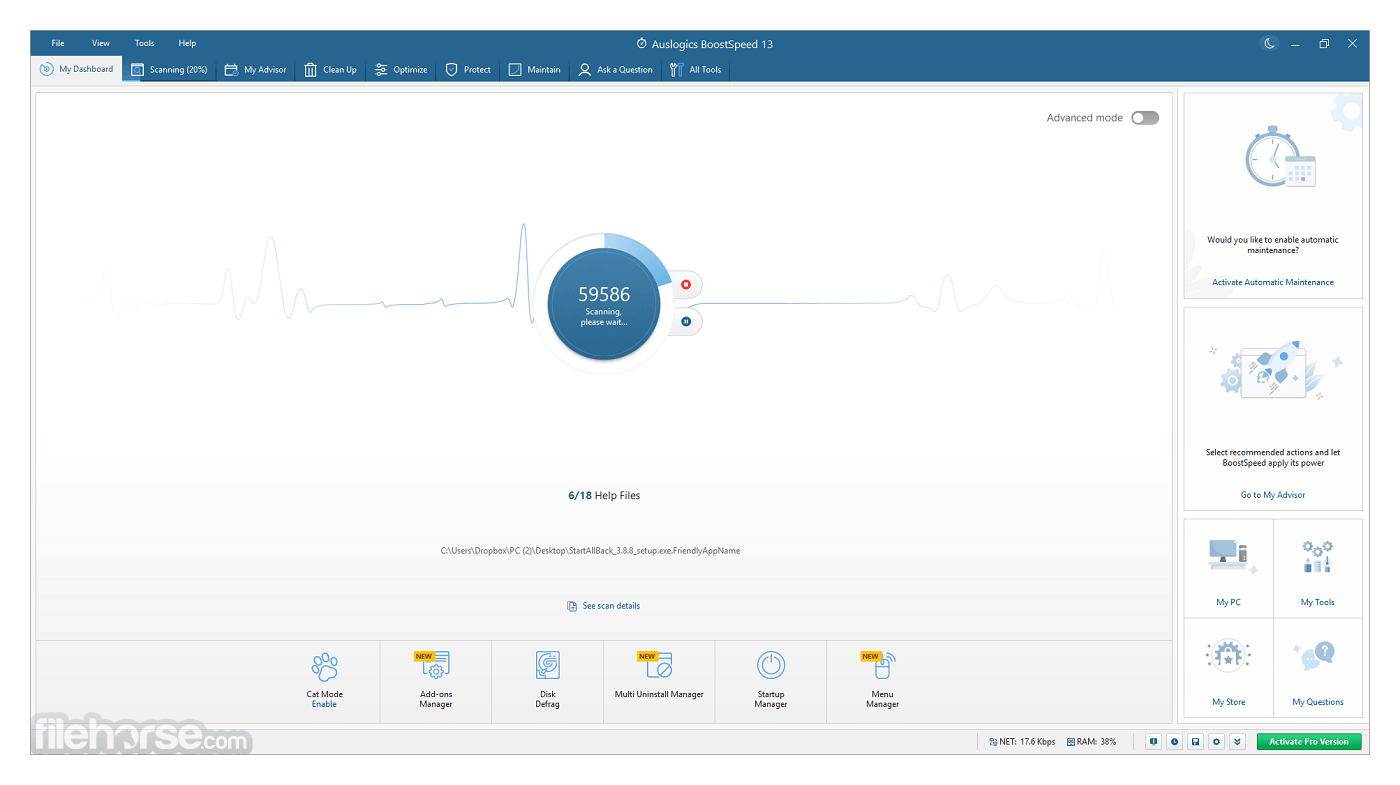Click Activate Automatic Maintenance link
The height and width of the screenshot is (785, 1400).
coord(1273,282)
